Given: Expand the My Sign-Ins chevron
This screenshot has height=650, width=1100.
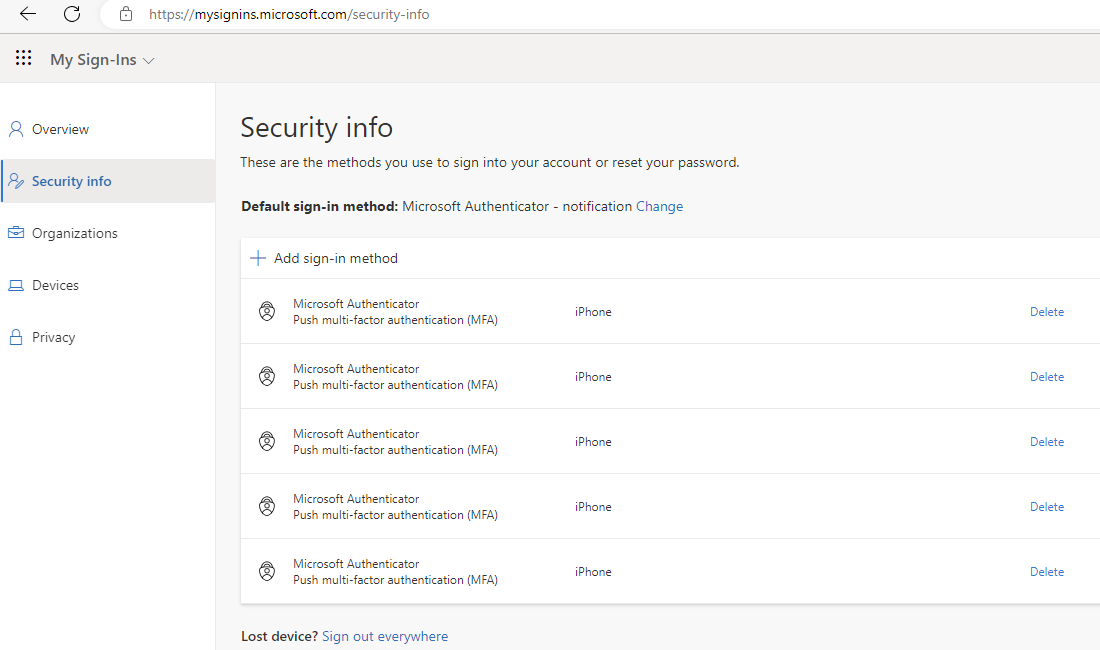Looking at the screenshot, I should point(149,61).
